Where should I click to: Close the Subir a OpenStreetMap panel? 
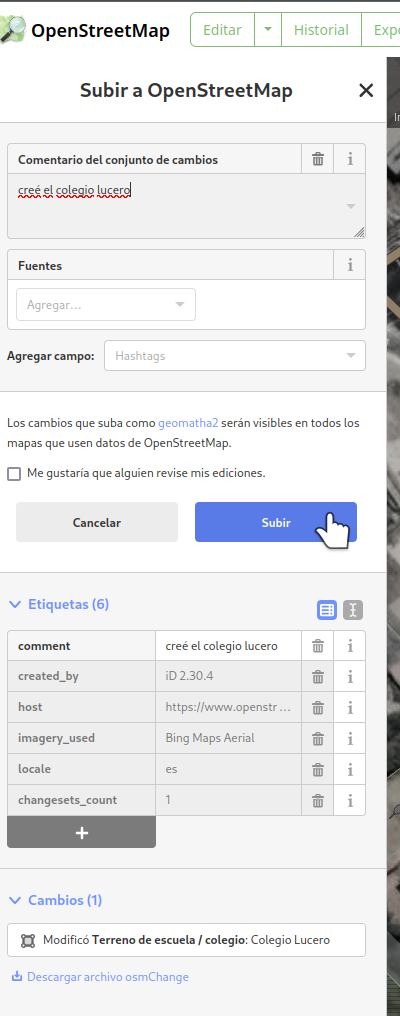366,91
